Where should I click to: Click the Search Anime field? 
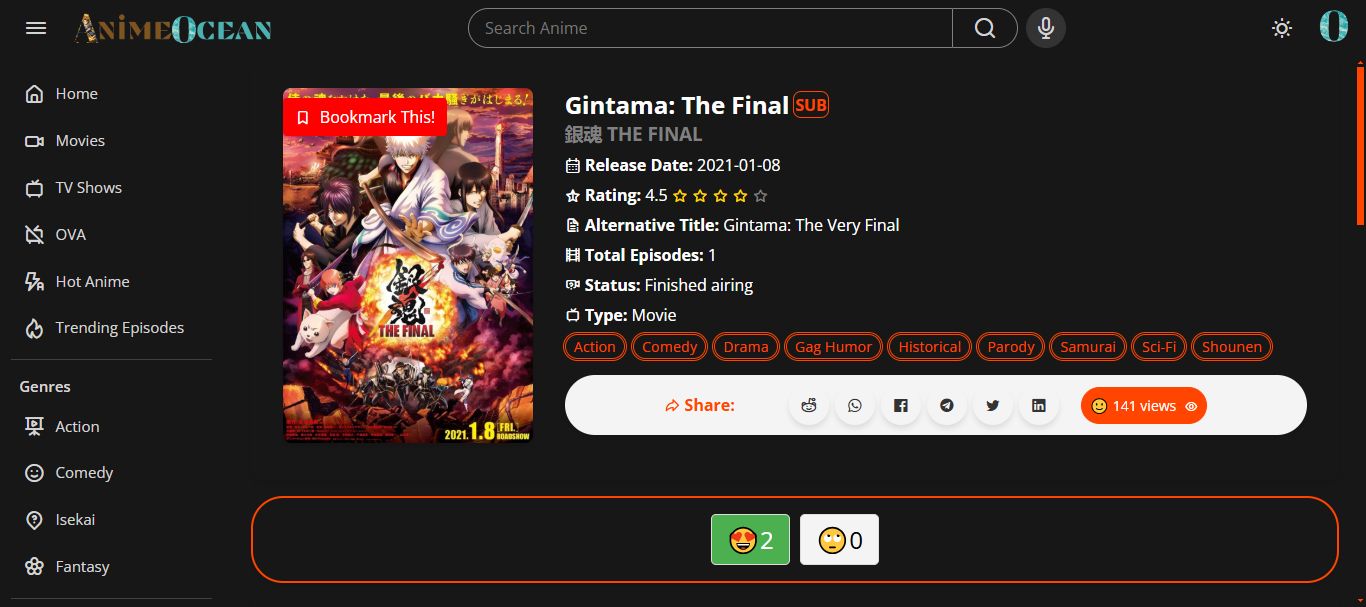[x=710, y=28]
